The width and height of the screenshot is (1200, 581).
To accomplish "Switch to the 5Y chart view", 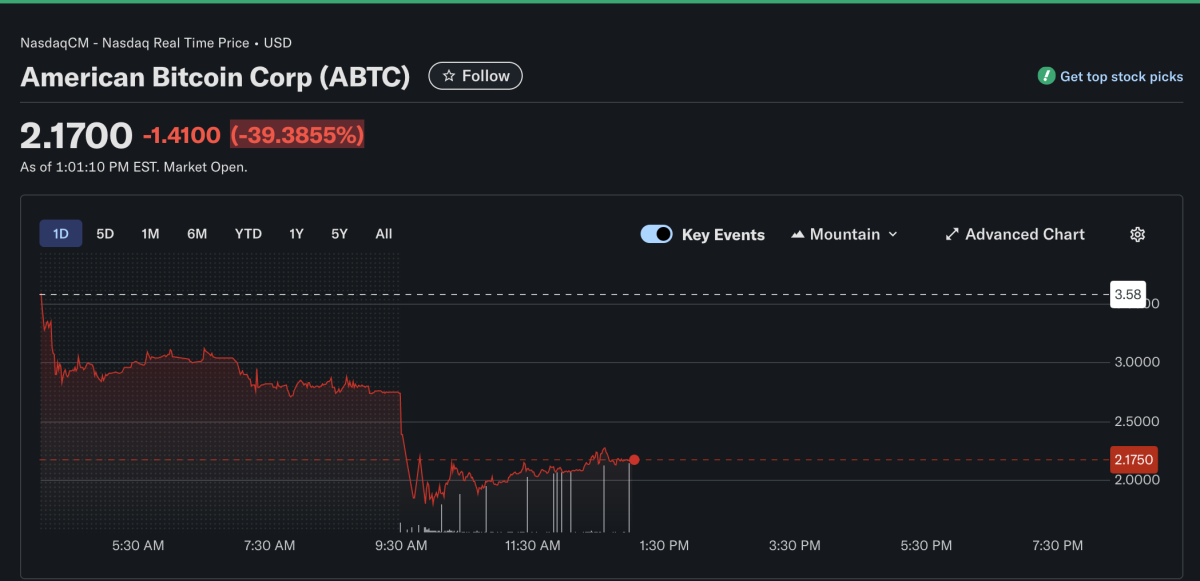I will point(339,233).
